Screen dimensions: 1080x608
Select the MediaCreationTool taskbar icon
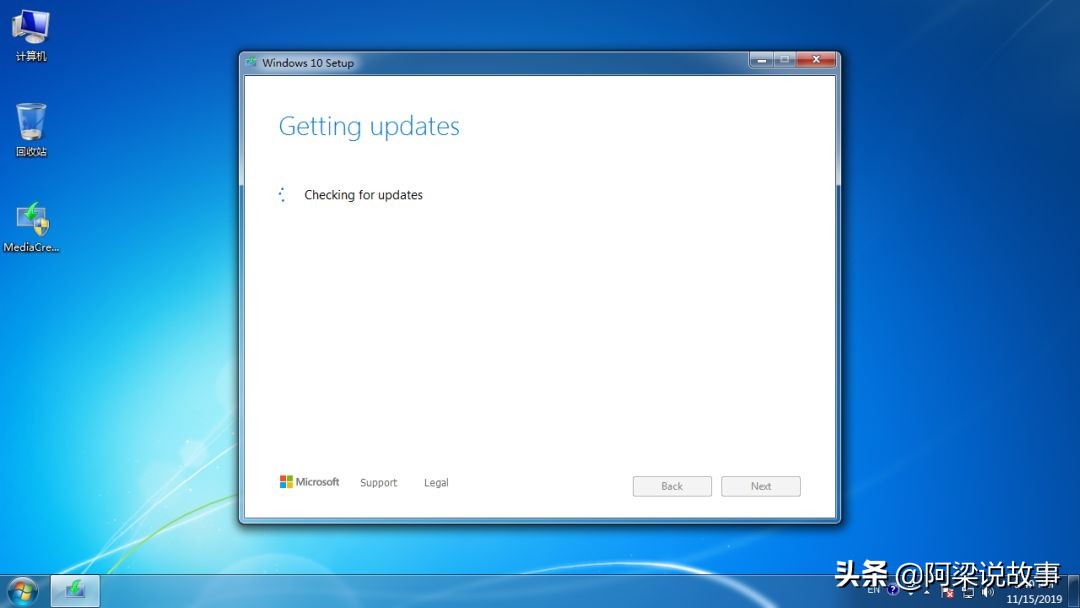[75, 590]
